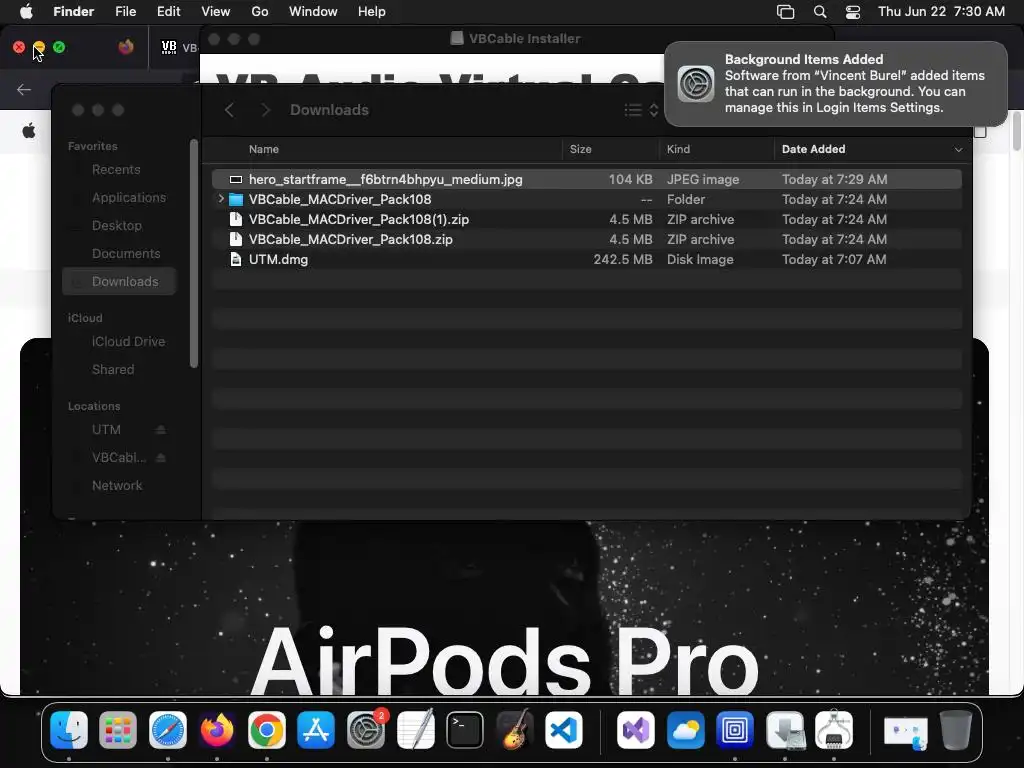Open the App Store dock icon
The width and height of the screenshot is (1024, 768).
tap(316, 729)
